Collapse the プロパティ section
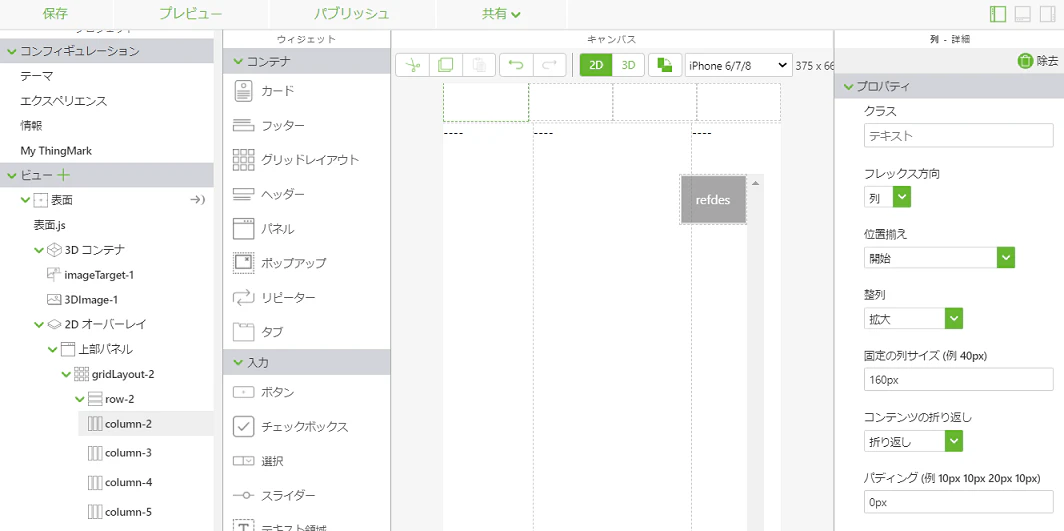The image size is (1064, 531). pos(848,87)
